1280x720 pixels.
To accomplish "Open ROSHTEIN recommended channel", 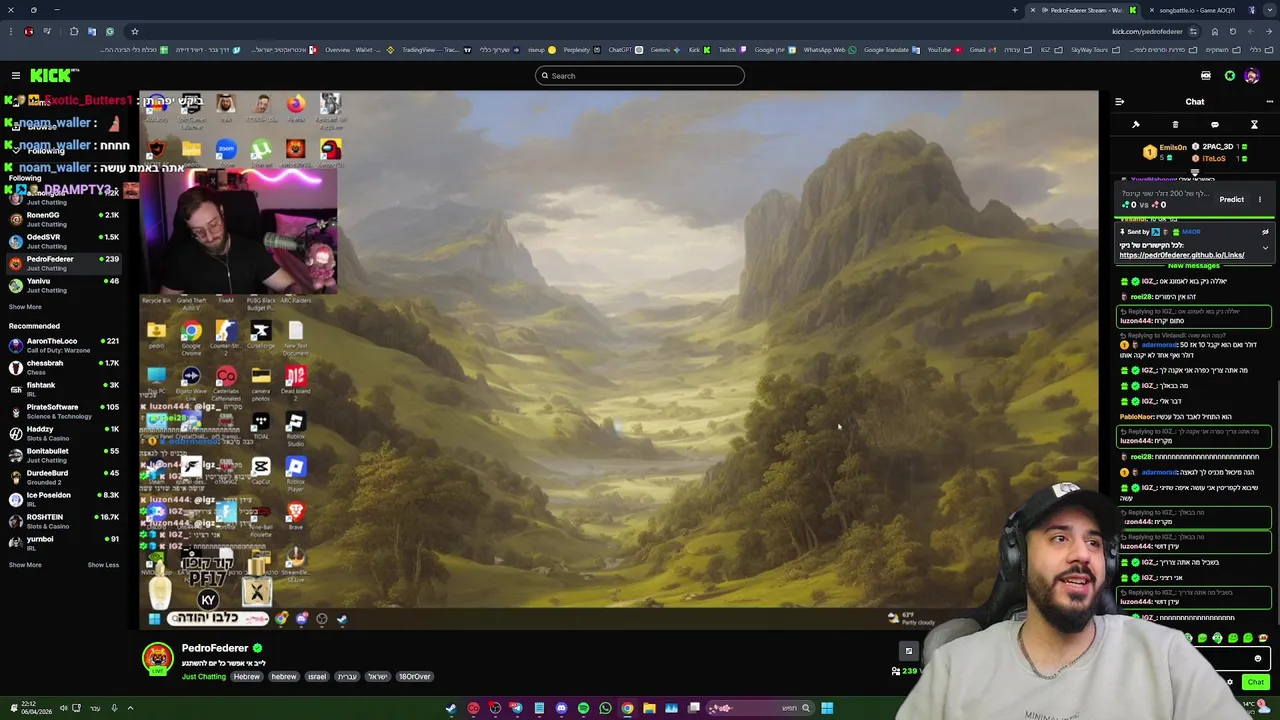I will pos(62,521).
